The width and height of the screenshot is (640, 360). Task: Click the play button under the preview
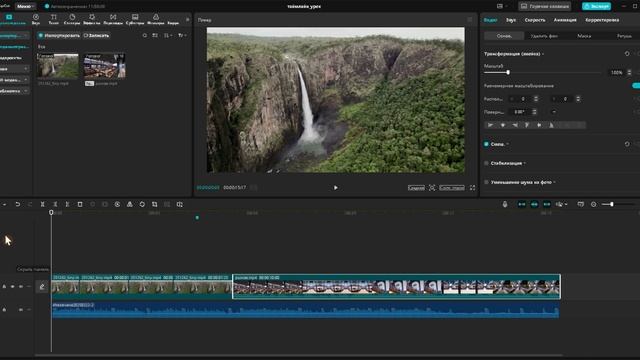(x=336, y=188)
